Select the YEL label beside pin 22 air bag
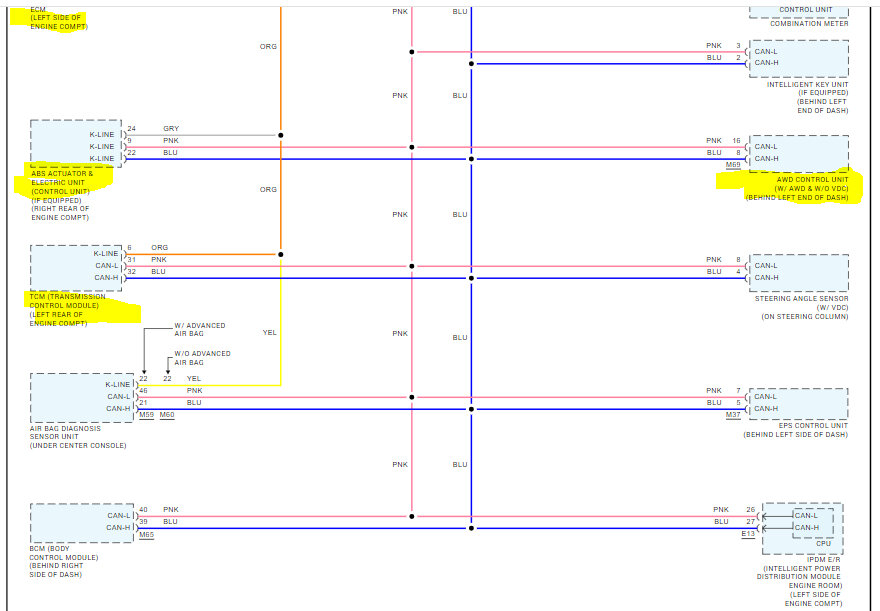The height and width of the screenshot is (611, 880). 194,378
